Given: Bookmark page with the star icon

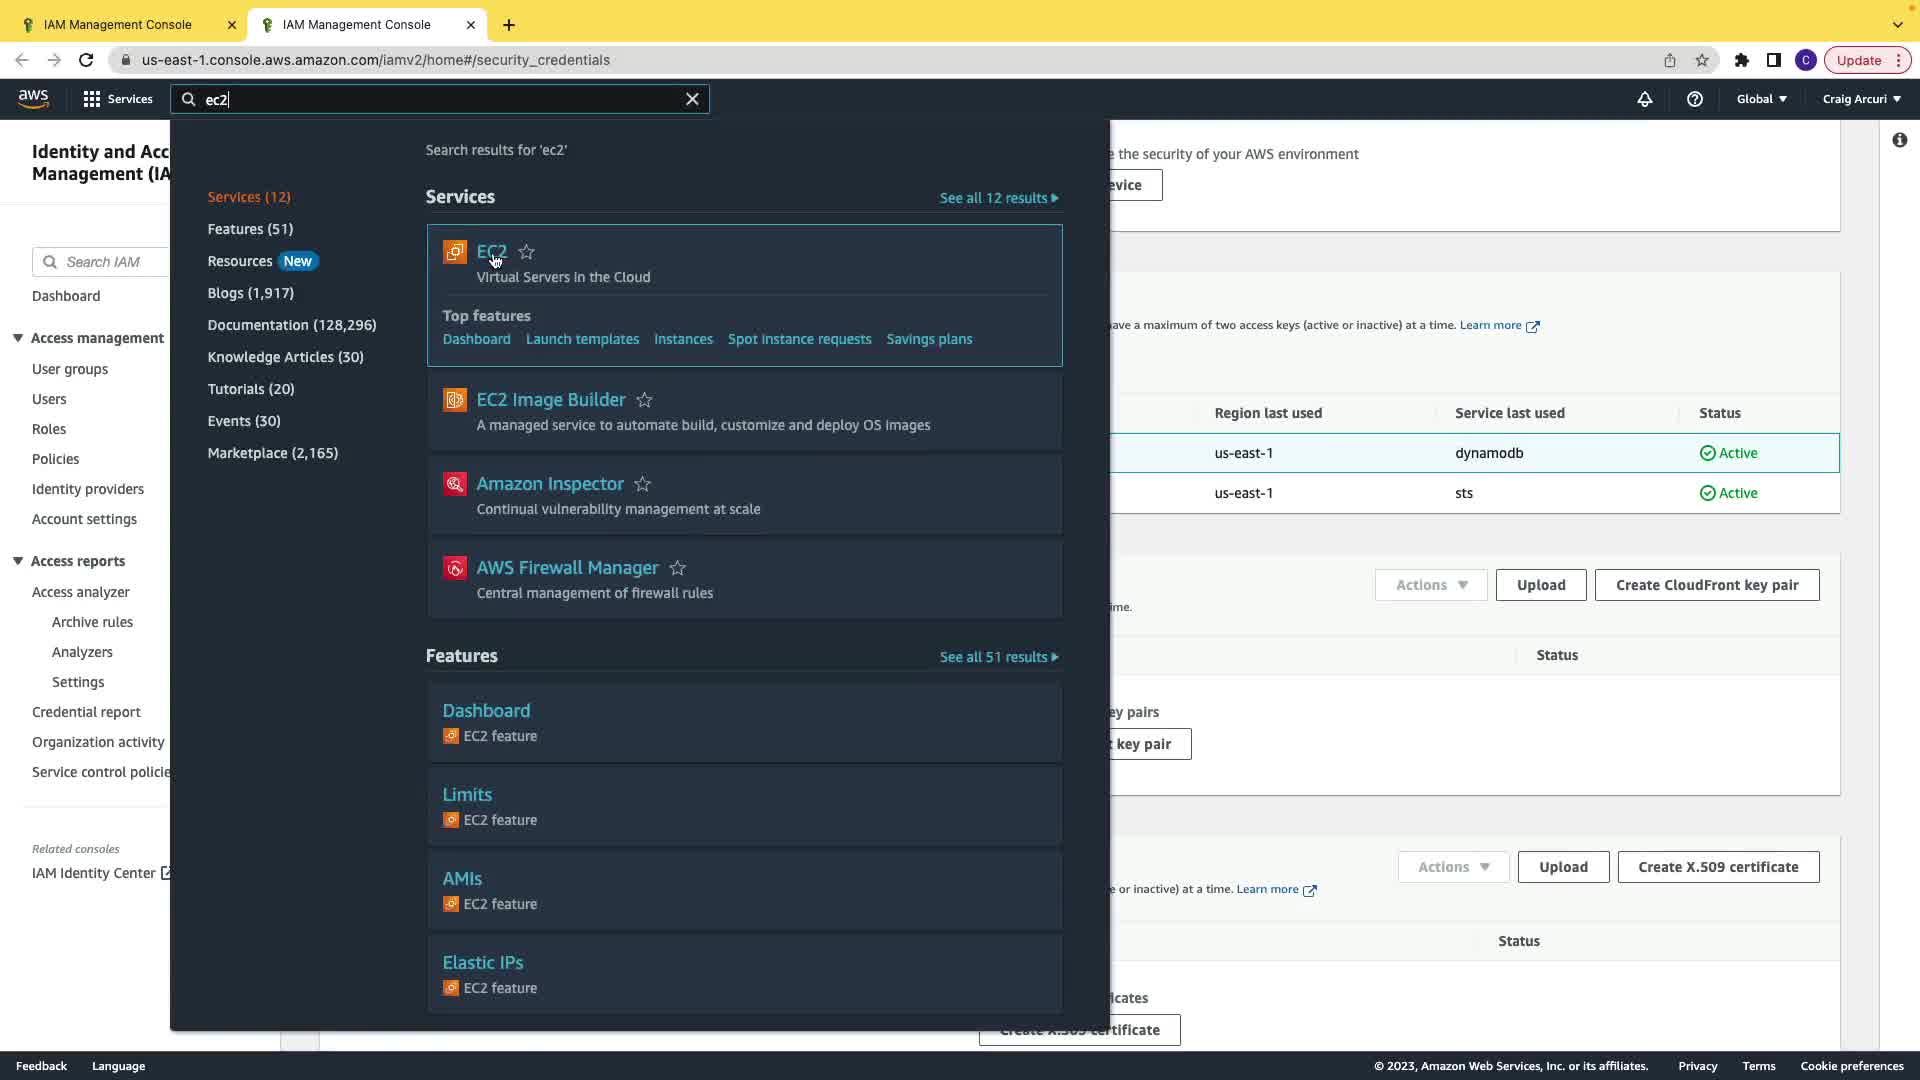Looking at the screenshot, I should pos(1702,60).
